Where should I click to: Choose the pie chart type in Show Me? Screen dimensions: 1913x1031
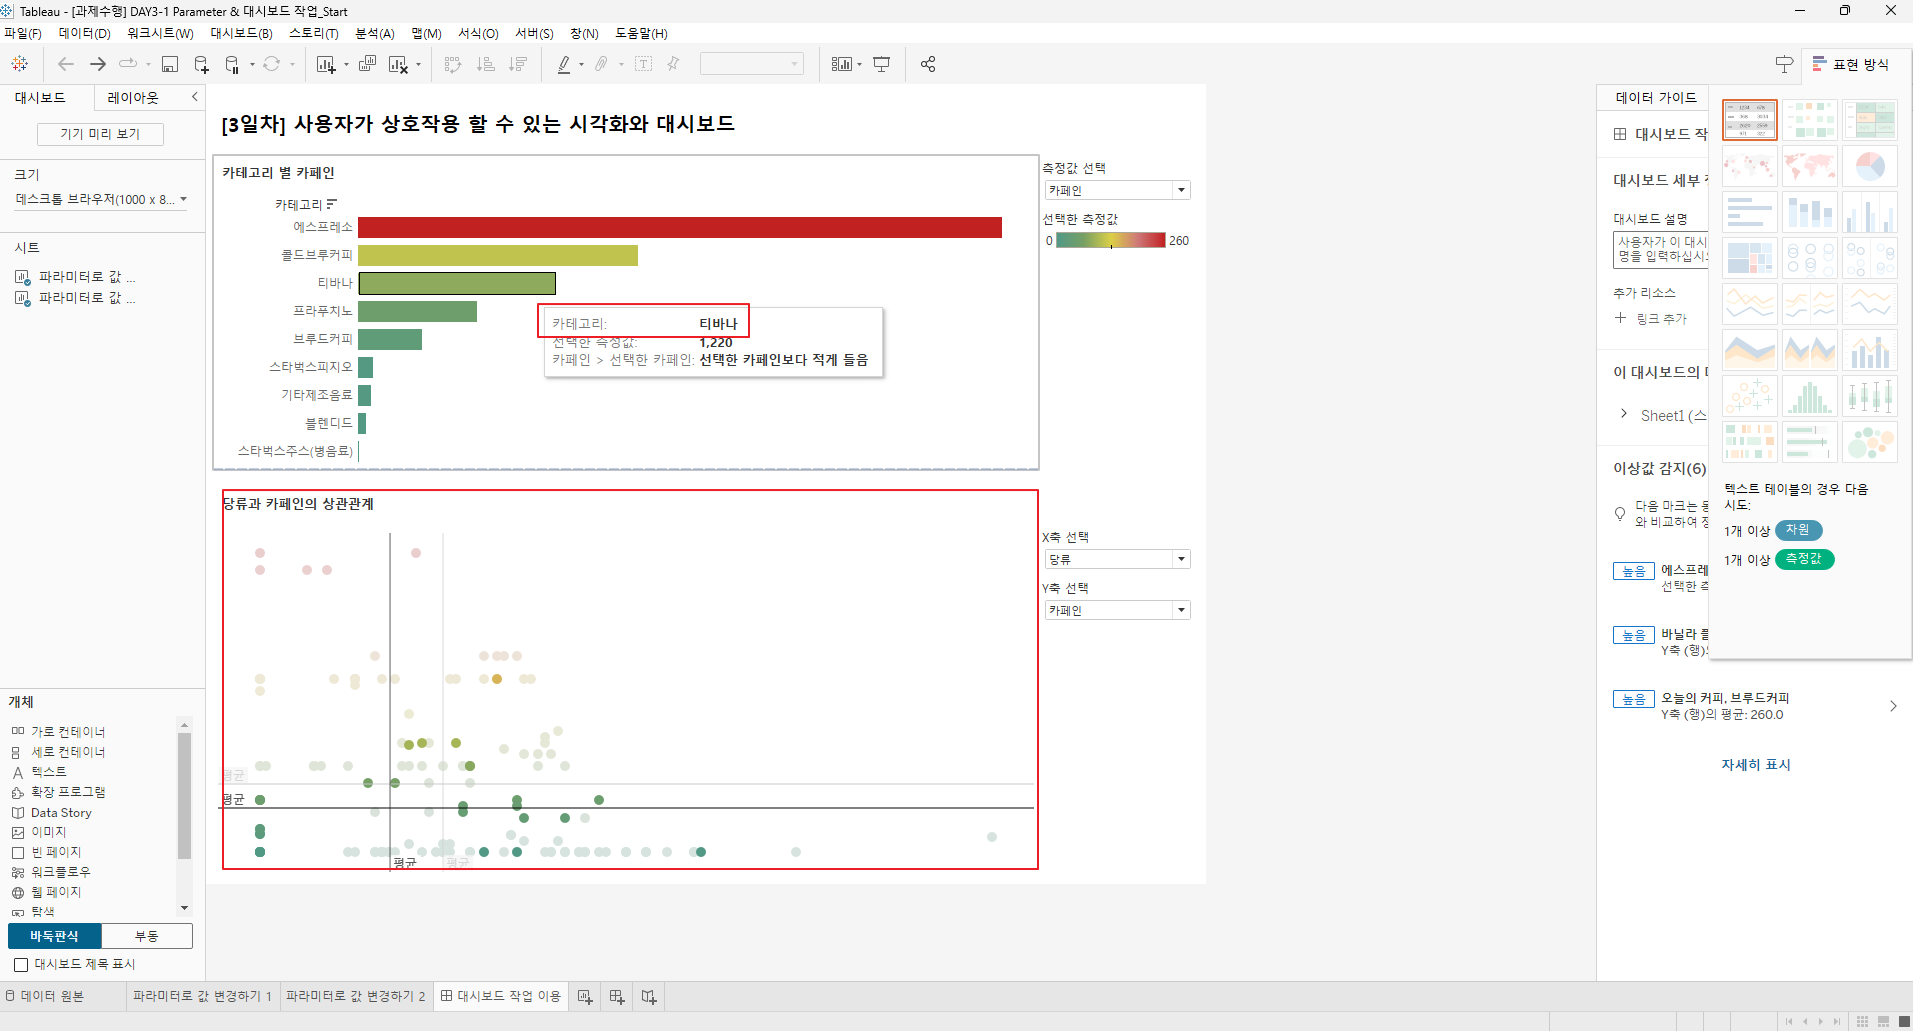(x=1870, y=166)
